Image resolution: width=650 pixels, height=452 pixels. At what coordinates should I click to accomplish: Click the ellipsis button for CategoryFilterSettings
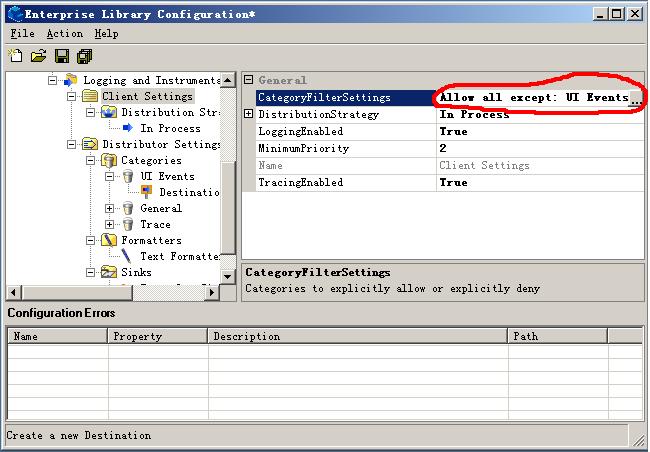pyautogui.click(x=635, y=98)
